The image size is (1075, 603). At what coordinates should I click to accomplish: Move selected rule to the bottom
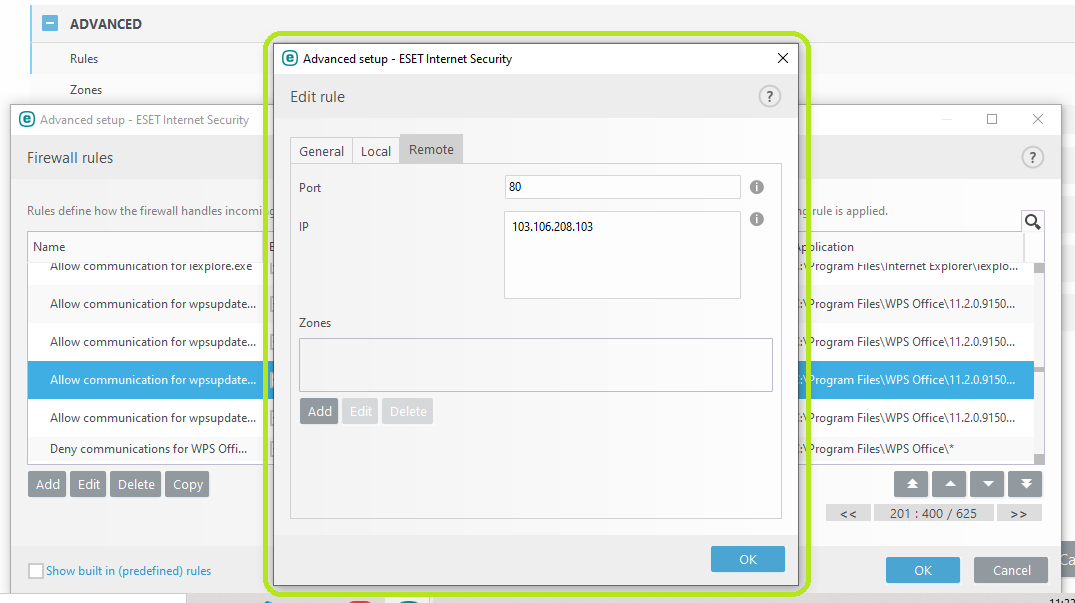point(1026,484)
